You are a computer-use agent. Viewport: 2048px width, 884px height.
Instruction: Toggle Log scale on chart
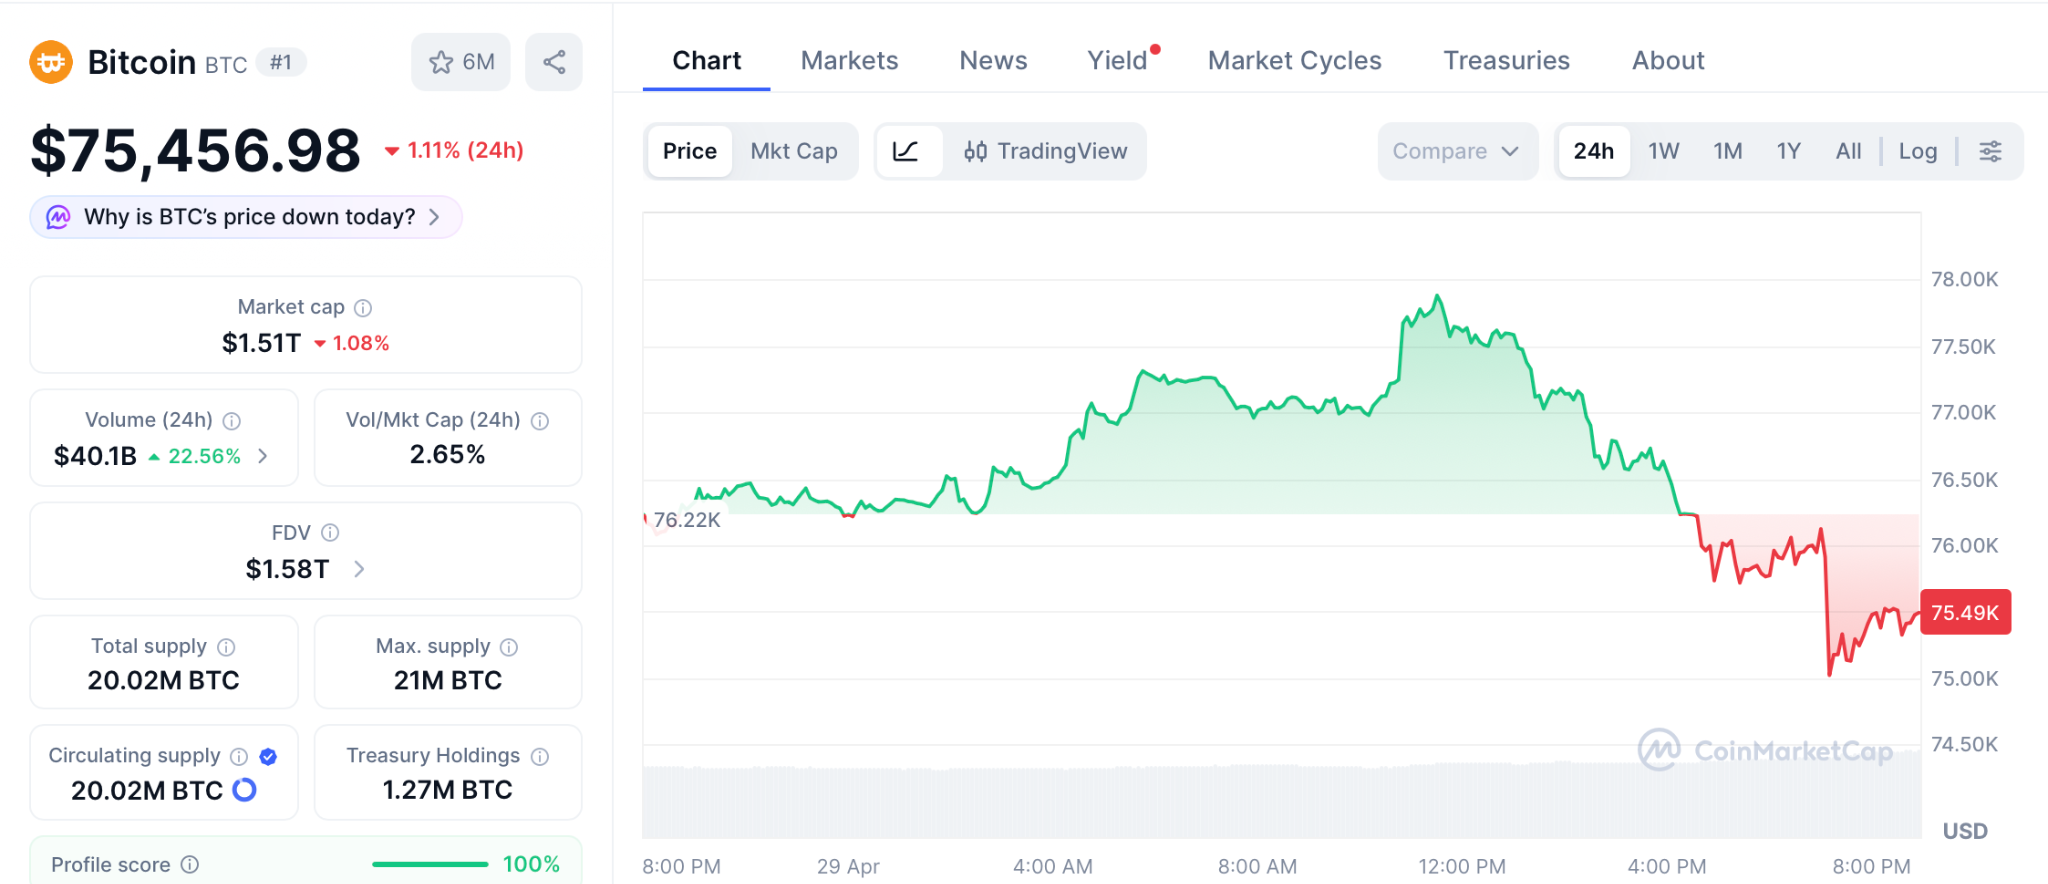1917,151
